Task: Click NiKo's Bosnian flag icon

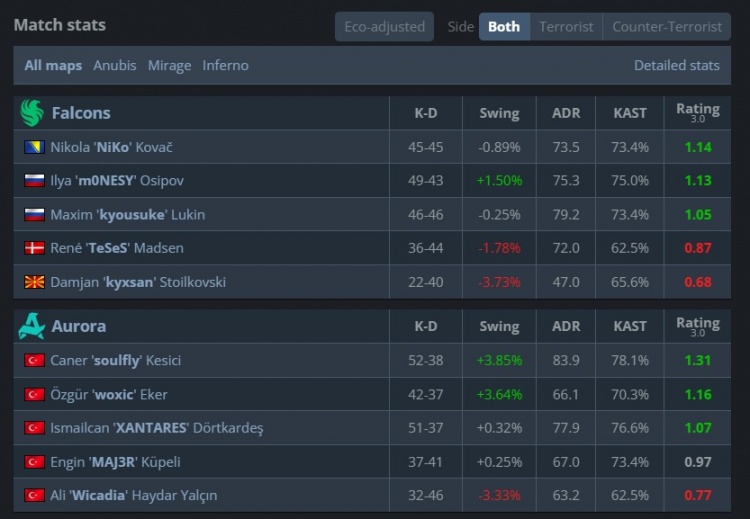Action: tap(34, 147)
